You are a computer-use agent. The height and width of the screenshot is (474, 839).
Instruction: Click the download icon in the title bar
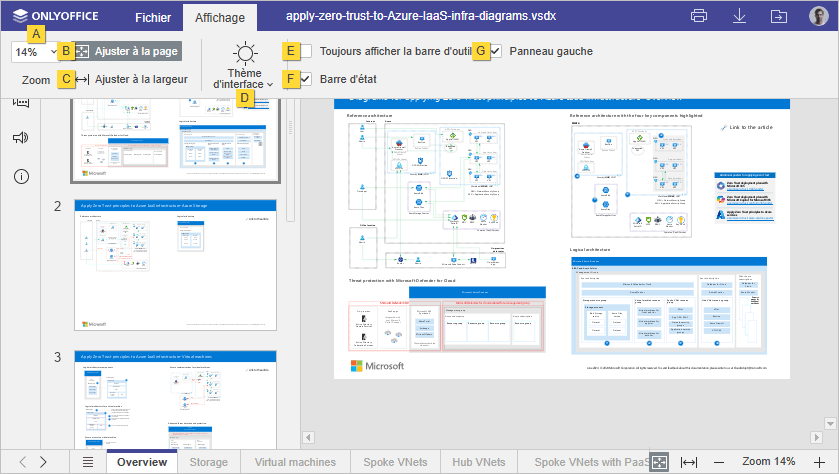point(739,16)
